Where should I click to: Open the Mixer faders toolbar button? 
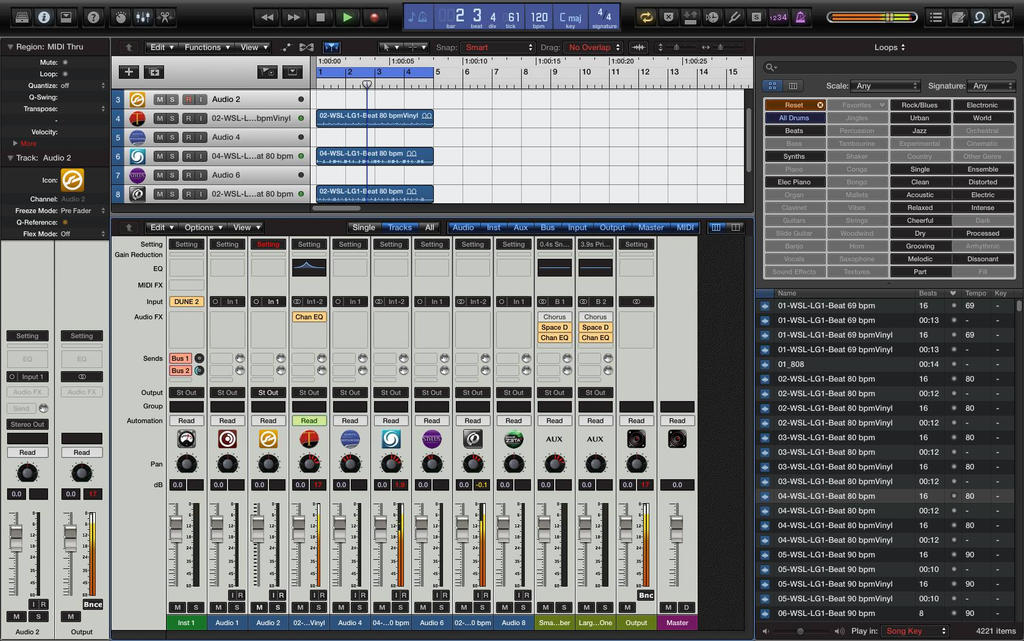[x=142, y=17]
